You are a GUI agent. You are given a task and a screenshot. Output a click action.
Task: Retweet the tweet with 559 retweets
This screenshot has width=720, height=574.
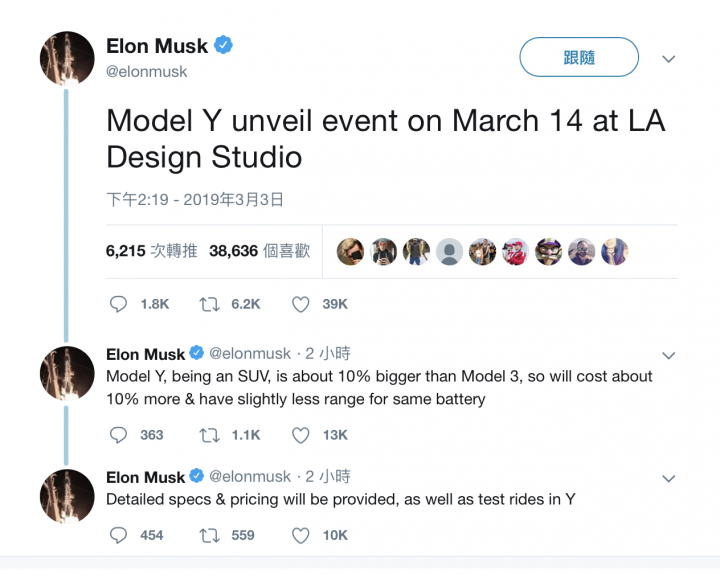click(x=209, y=535)
